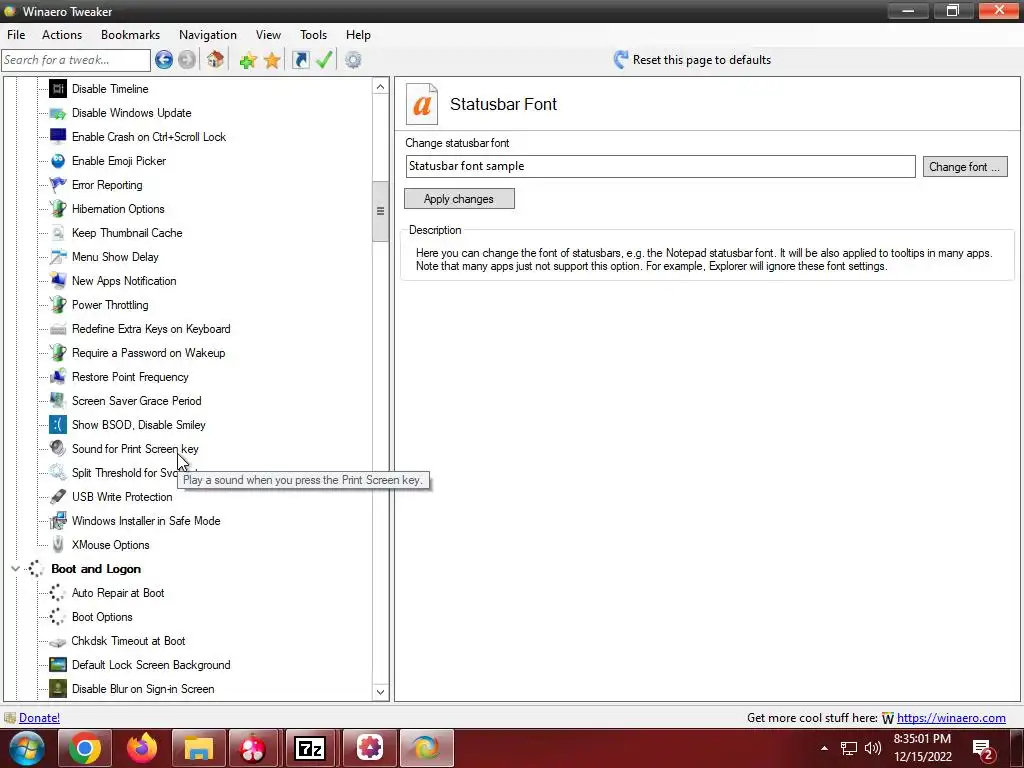Click the Error Reporting flag icon
The height and width of the screenshot is (768, 1024).
pos(58,185)
